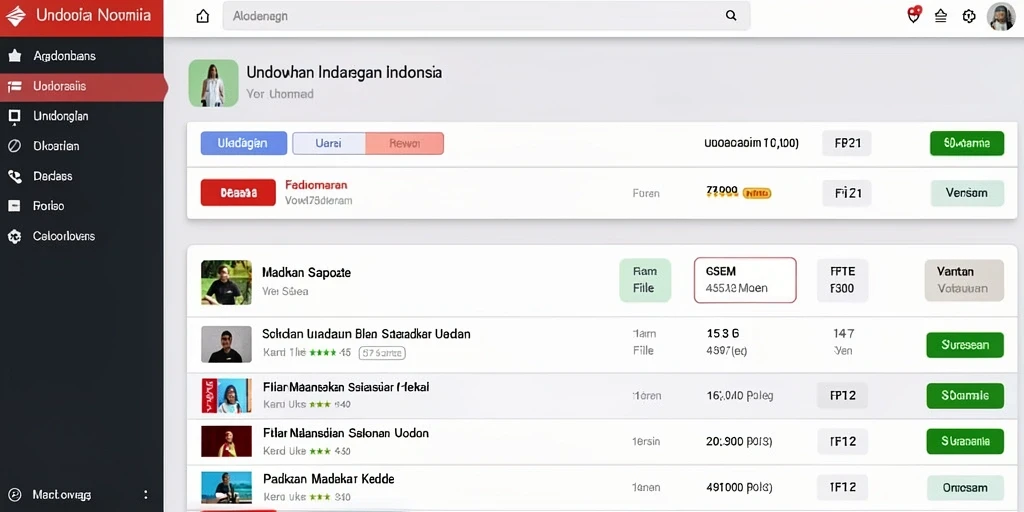Viewport: 1024px width, 512px height.
Task: Open the three-dot menu beside Mactowag
Action: 146,494
